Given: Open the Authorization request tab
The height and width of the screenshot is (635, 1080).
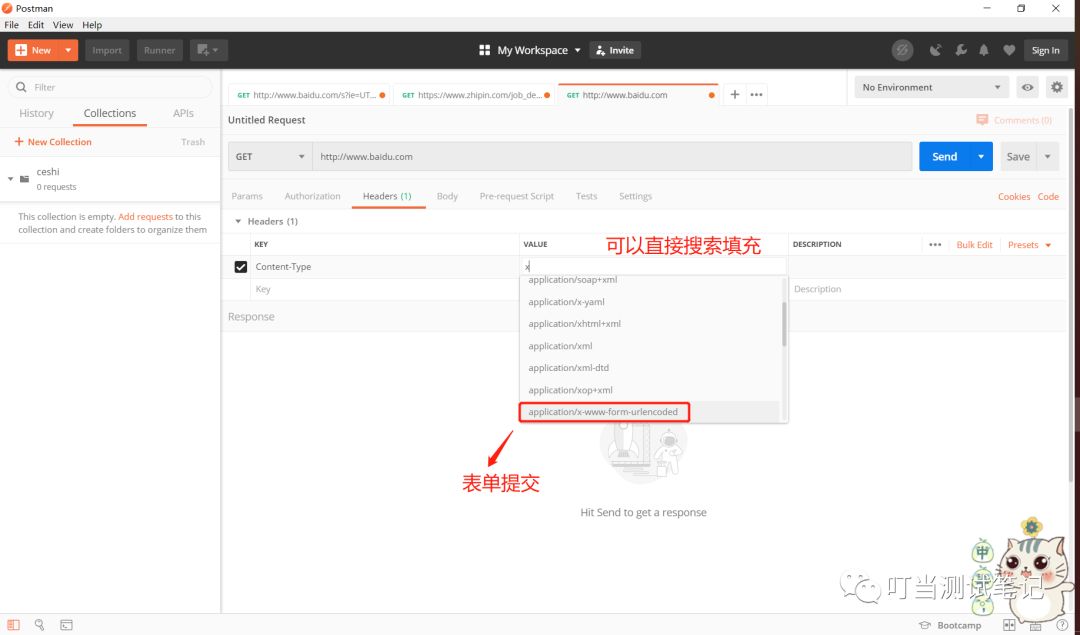Looking at the screenshot, I should (313, 196).
